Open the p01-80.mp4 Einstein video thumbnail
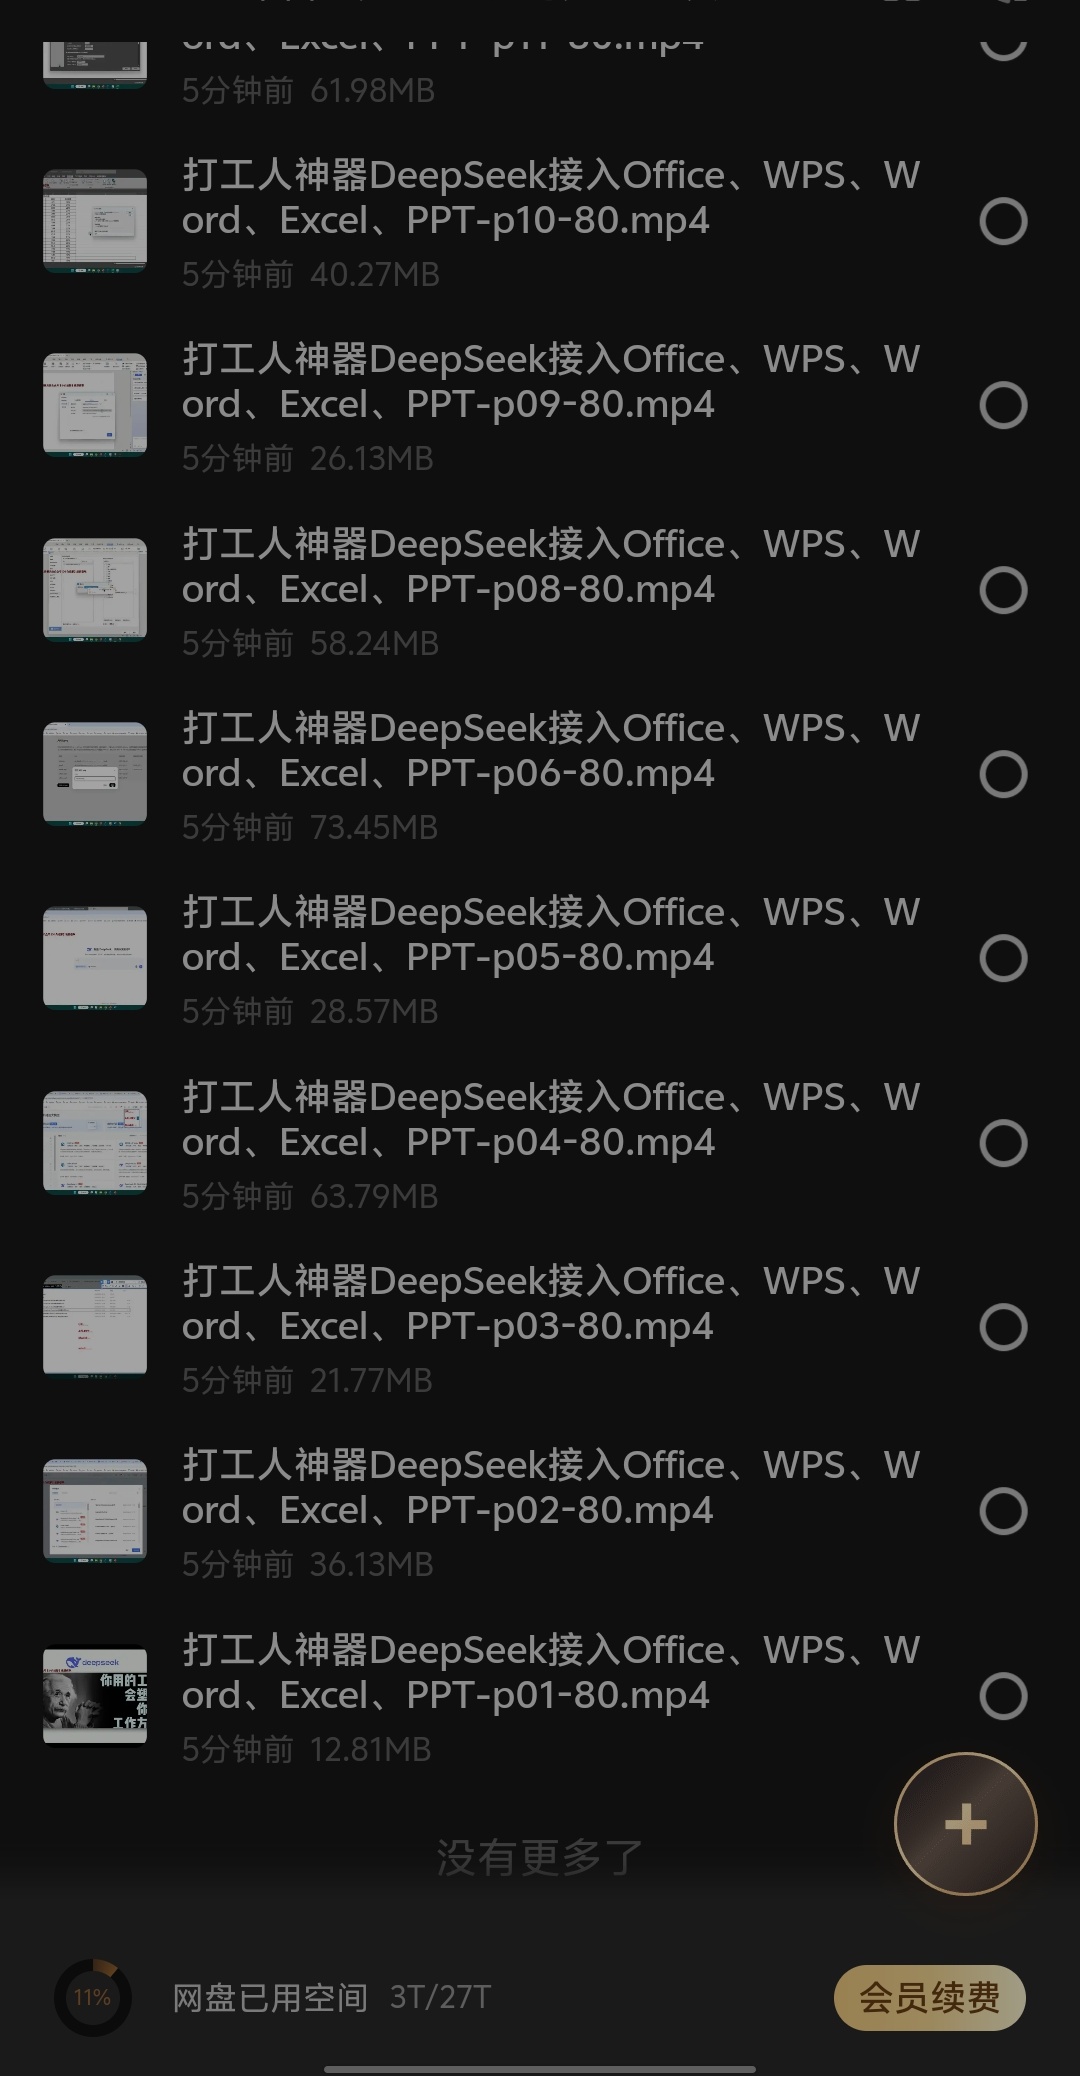Image resolution: width=1080 pixels, height=2076 pixels. click(95, 1696)
